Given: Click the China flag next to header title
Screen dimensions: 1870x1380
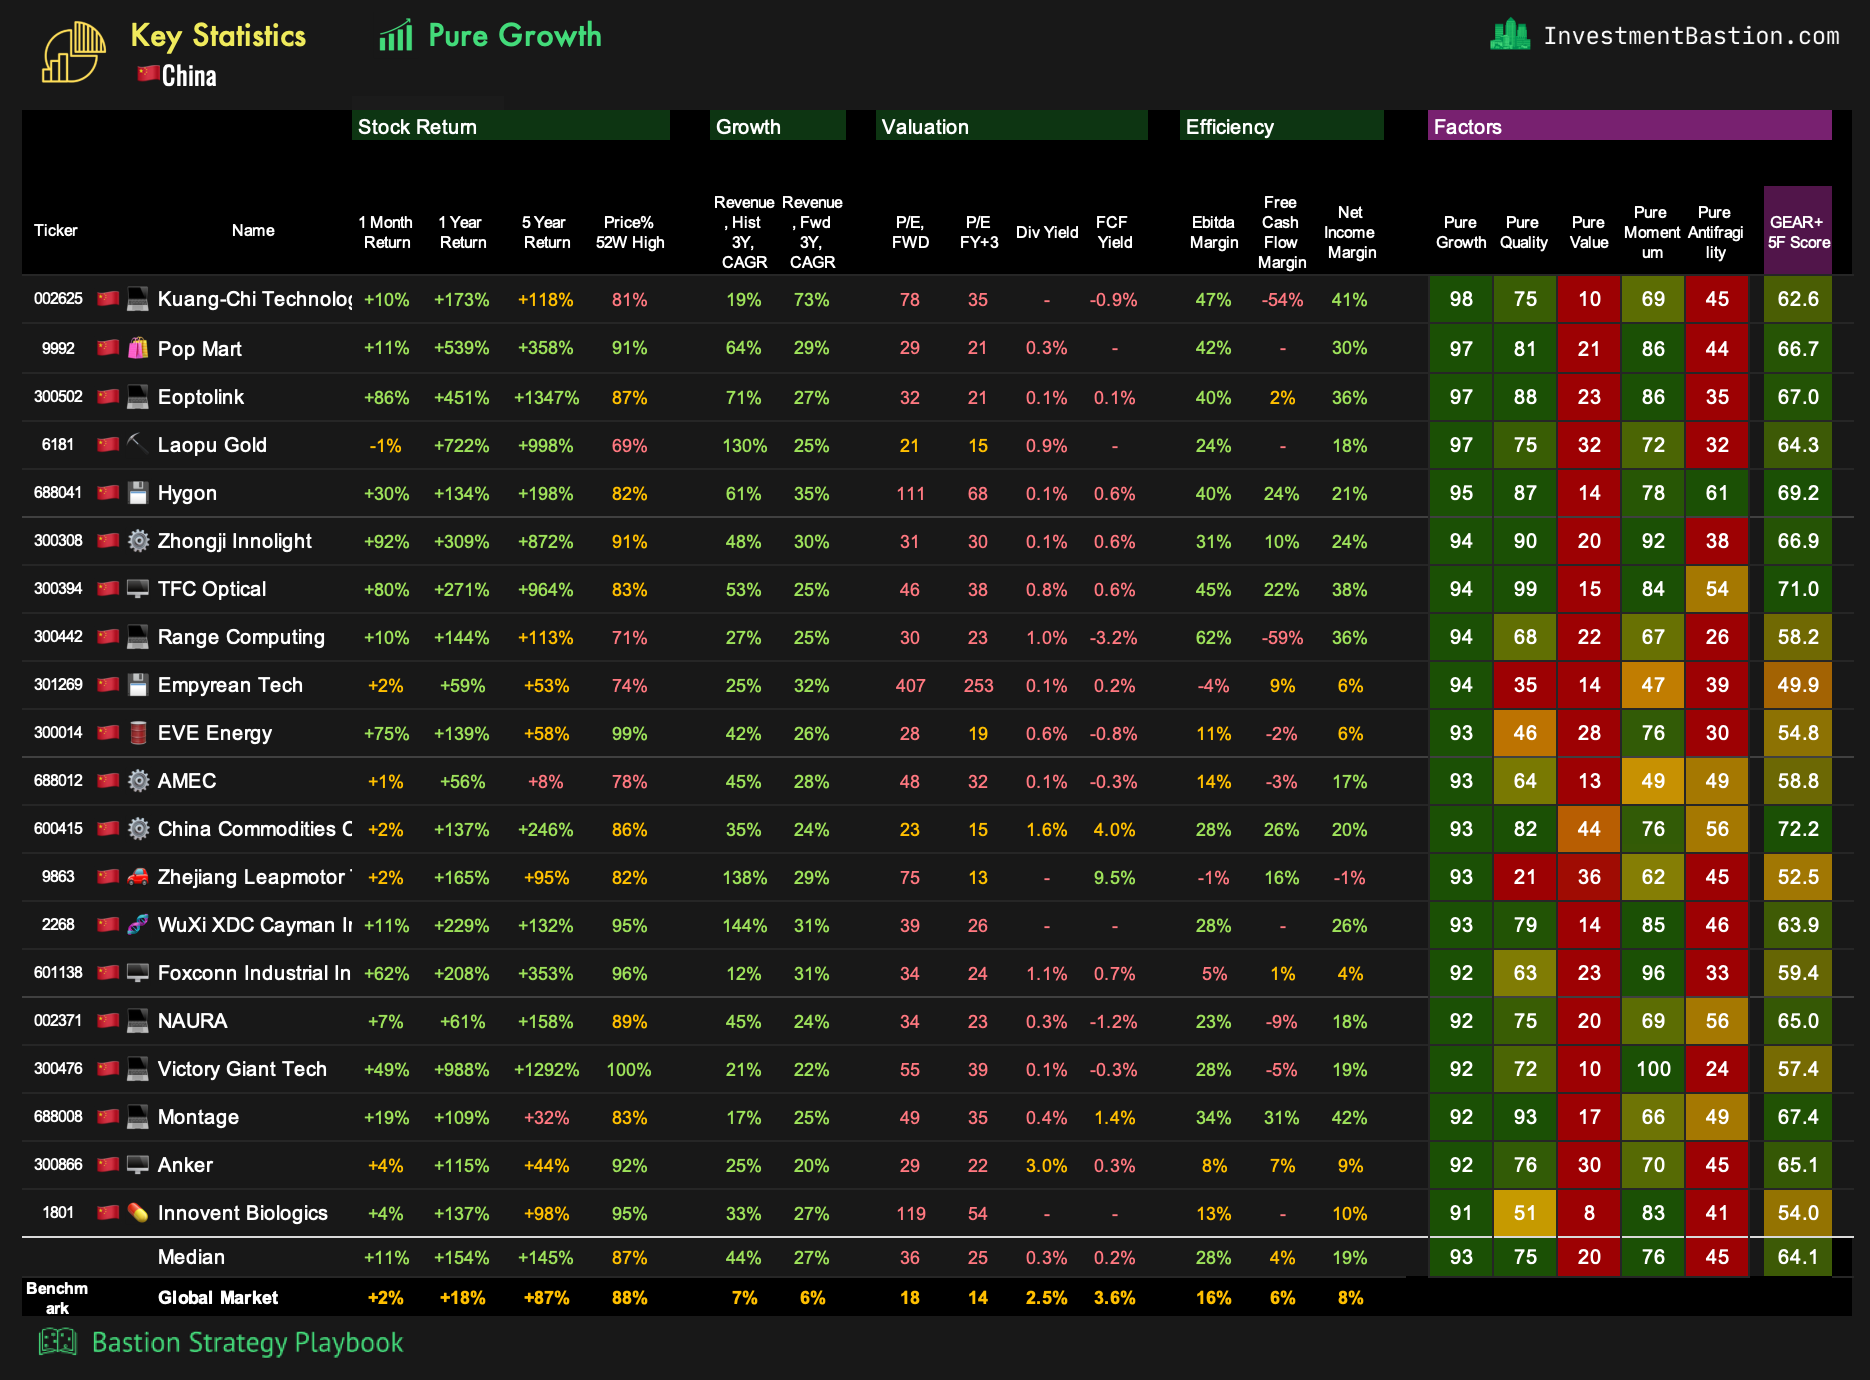Looking at the screenshot, I should pos(148,73).
